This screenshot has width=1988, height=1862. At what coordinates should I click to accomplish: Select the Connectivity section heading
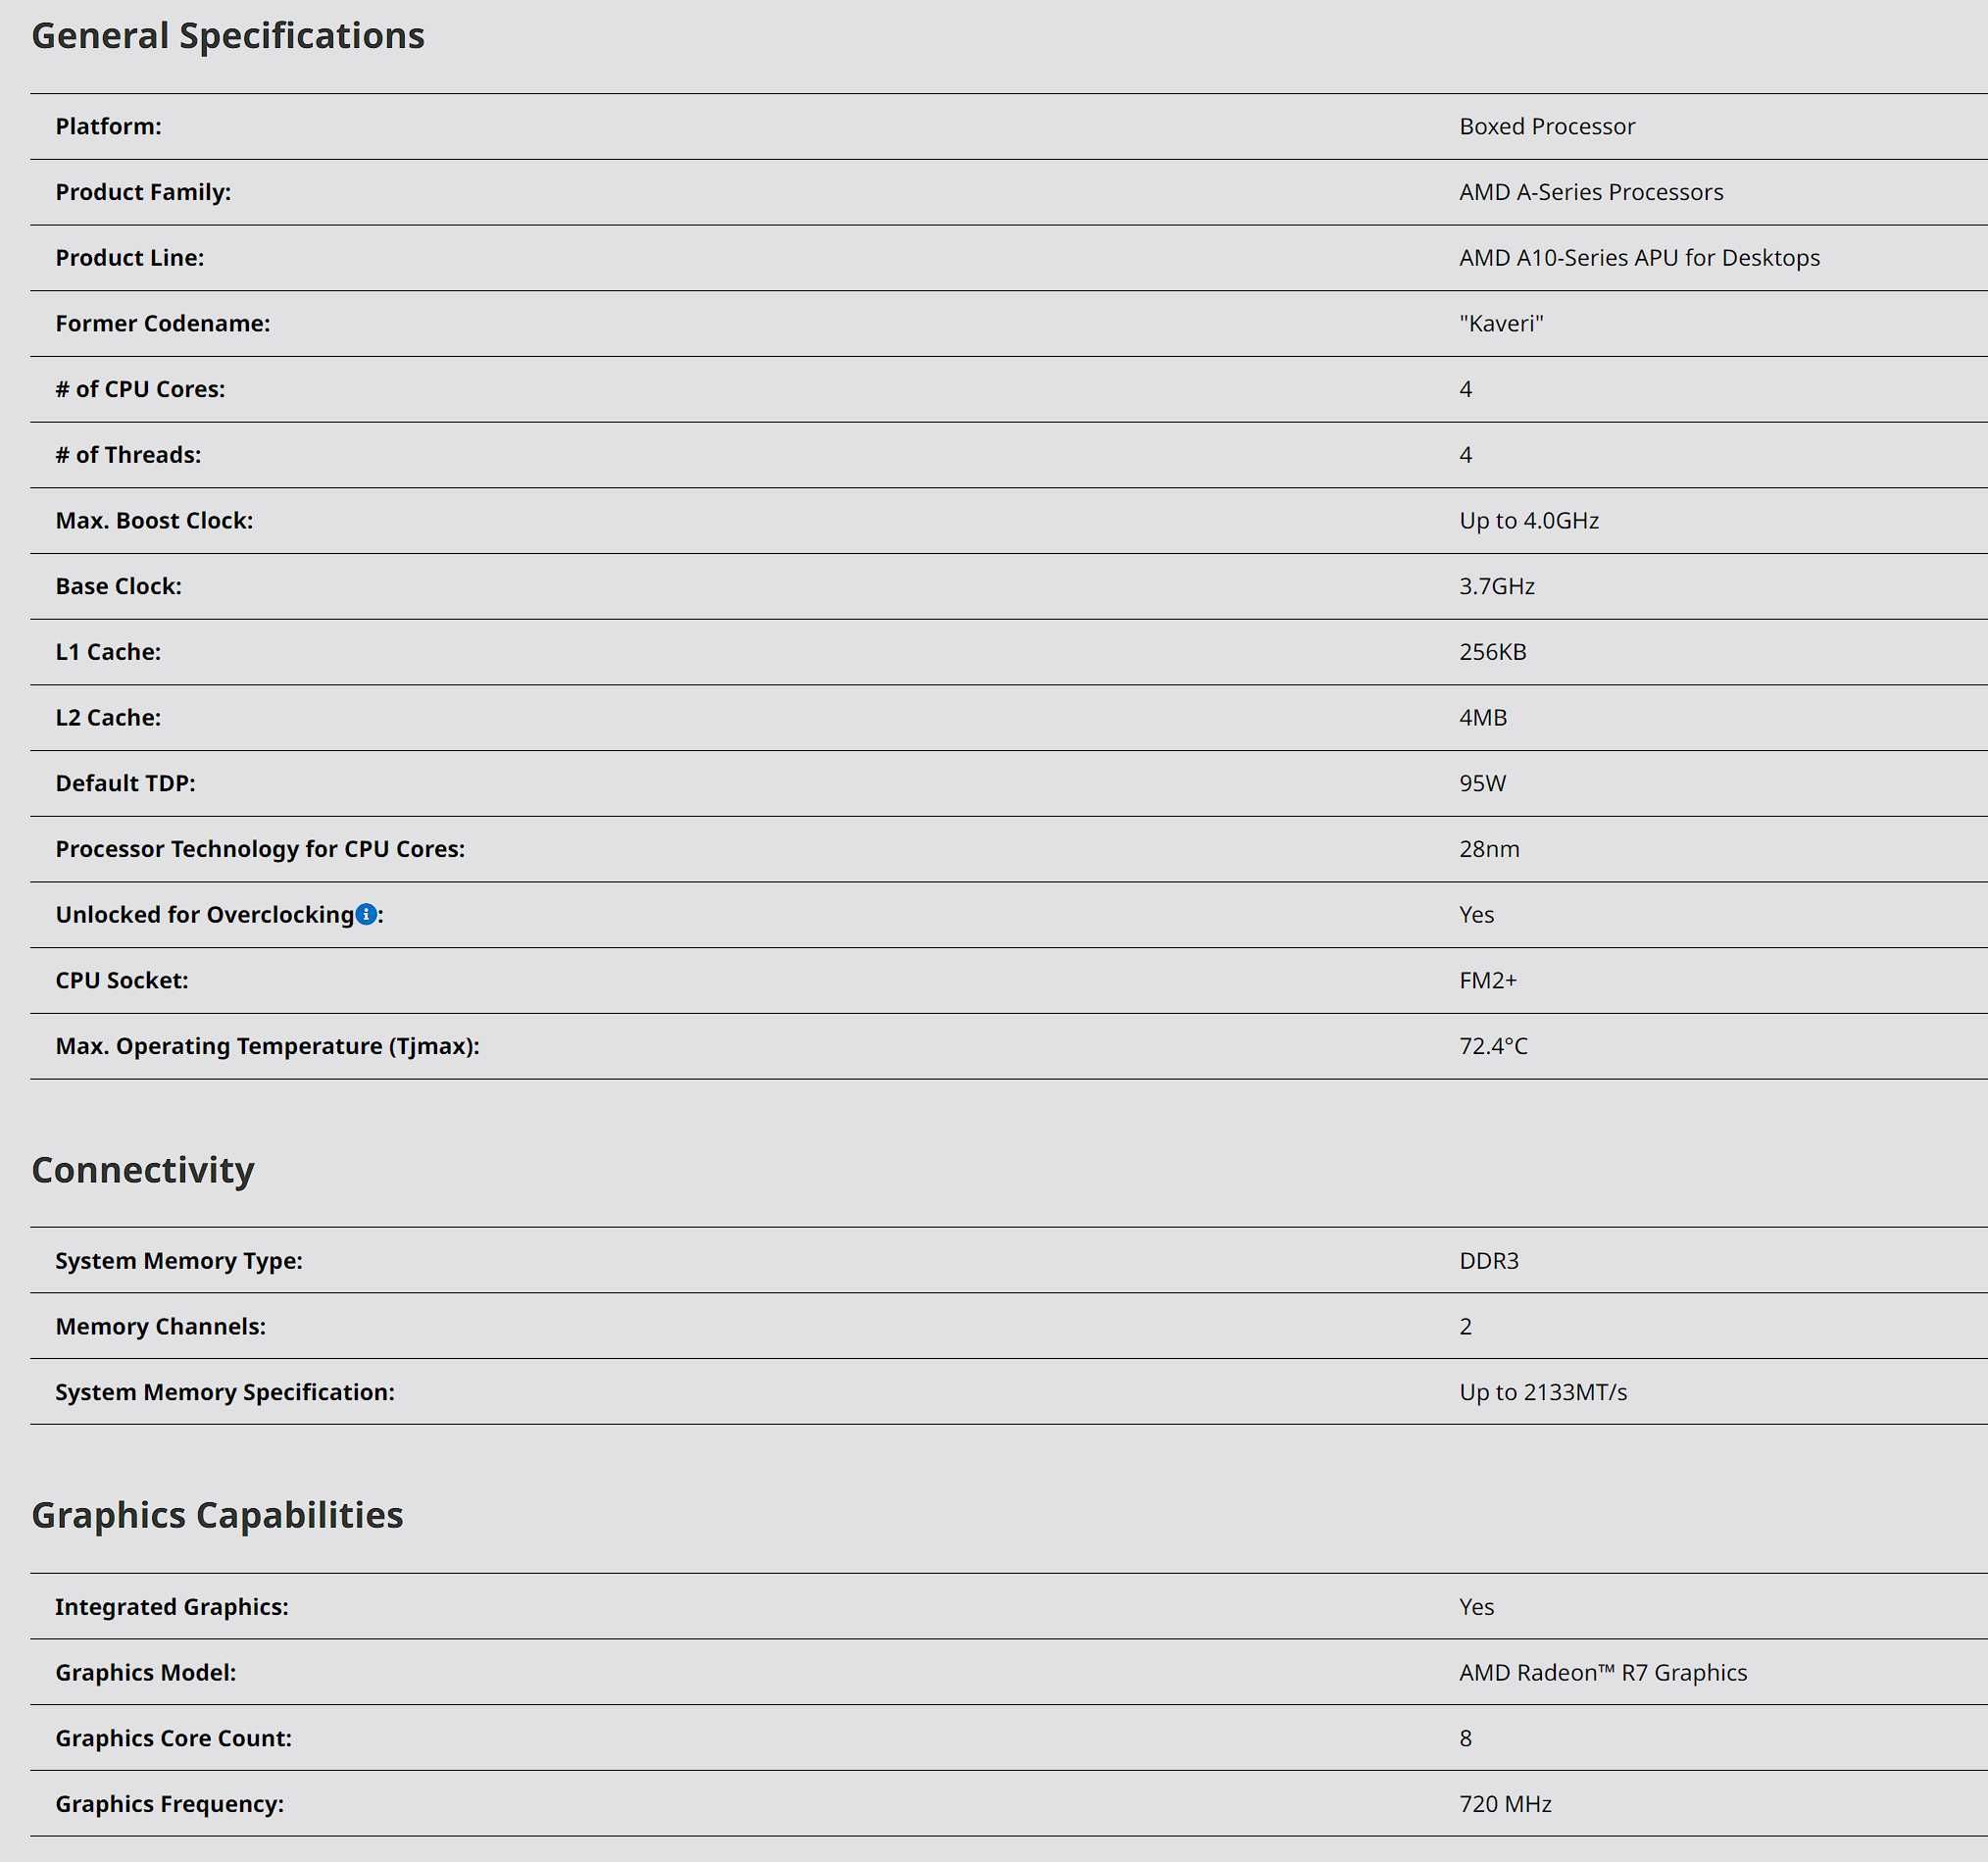143,1170
